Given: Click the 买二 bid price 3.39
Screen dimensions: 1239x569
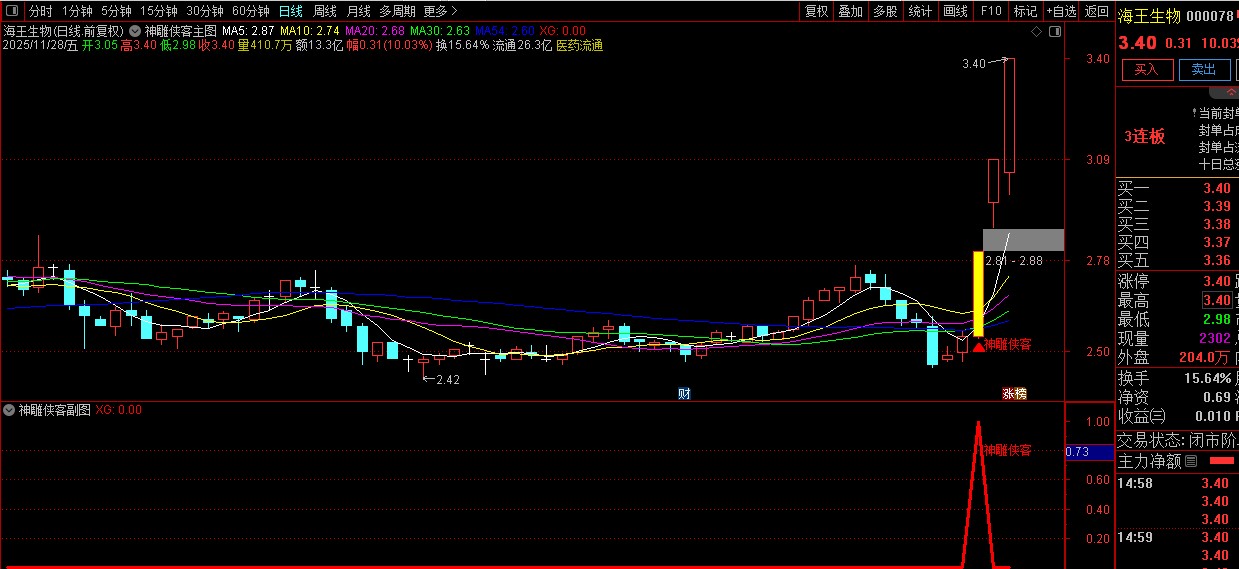Looking at the screenshot, I should tap(1216, 206).
